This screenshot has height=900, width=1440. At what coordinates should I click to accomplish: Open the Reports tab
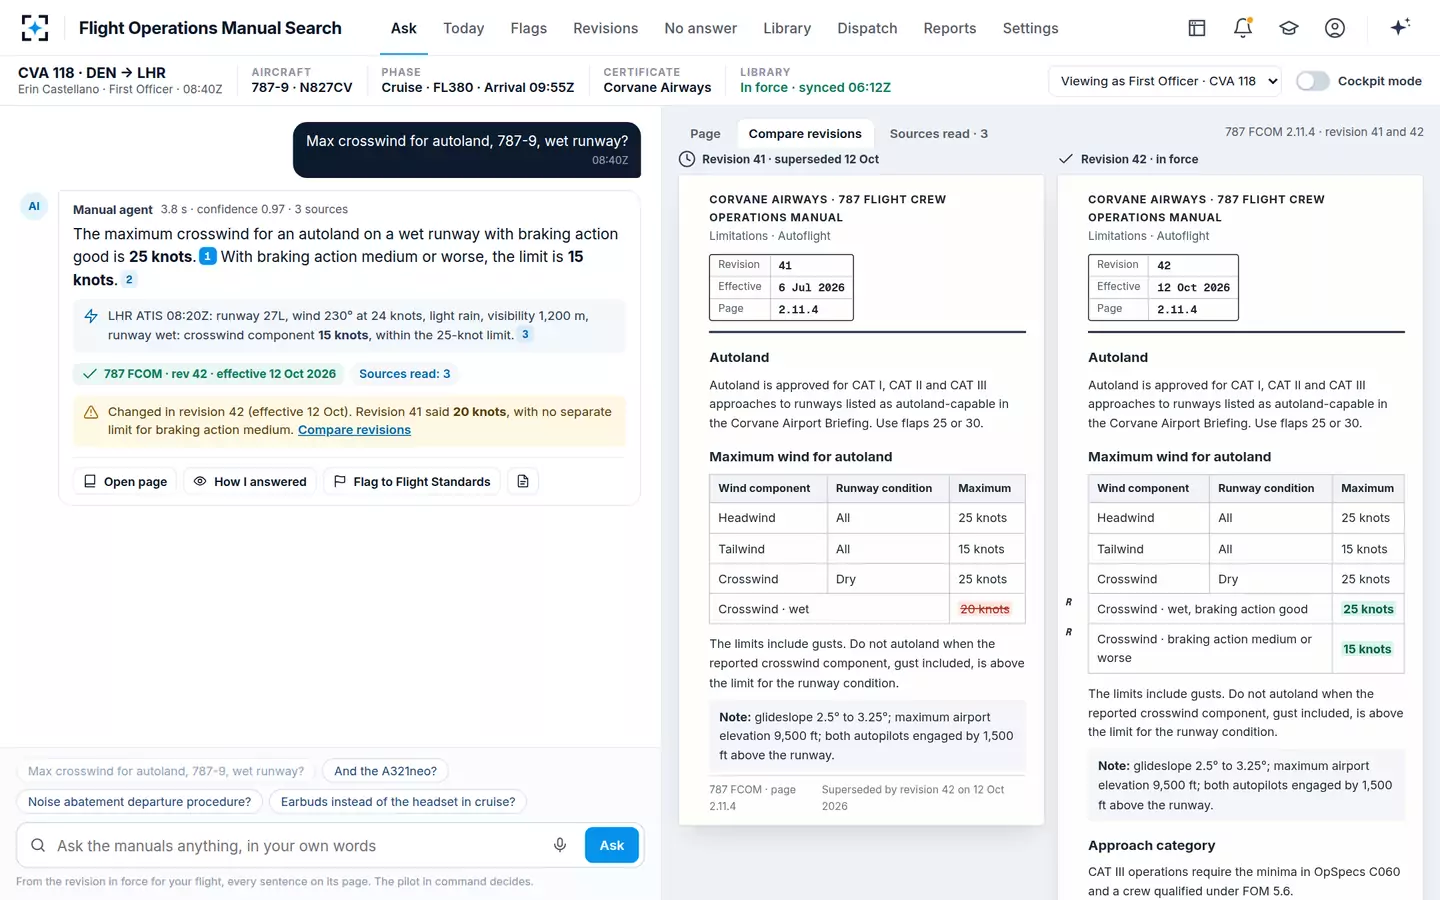(x=949, y=28)
